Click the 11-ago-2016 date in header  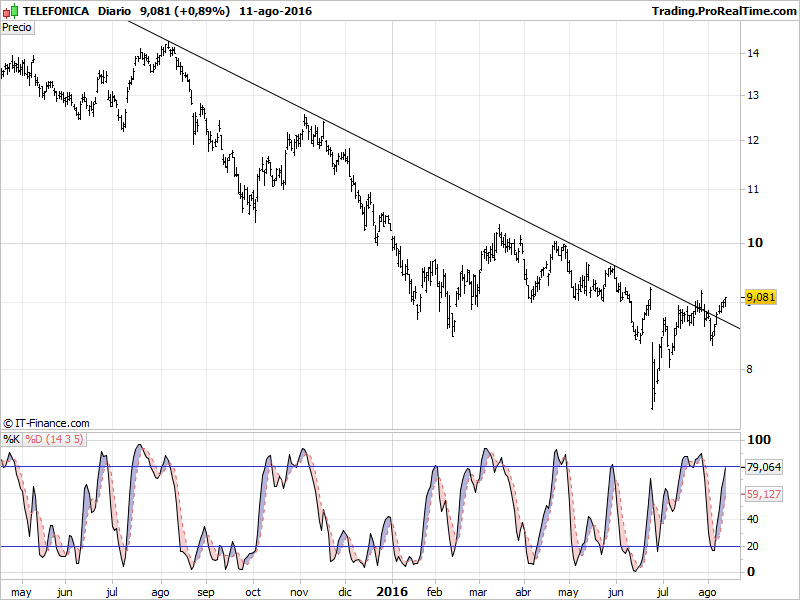274,11
